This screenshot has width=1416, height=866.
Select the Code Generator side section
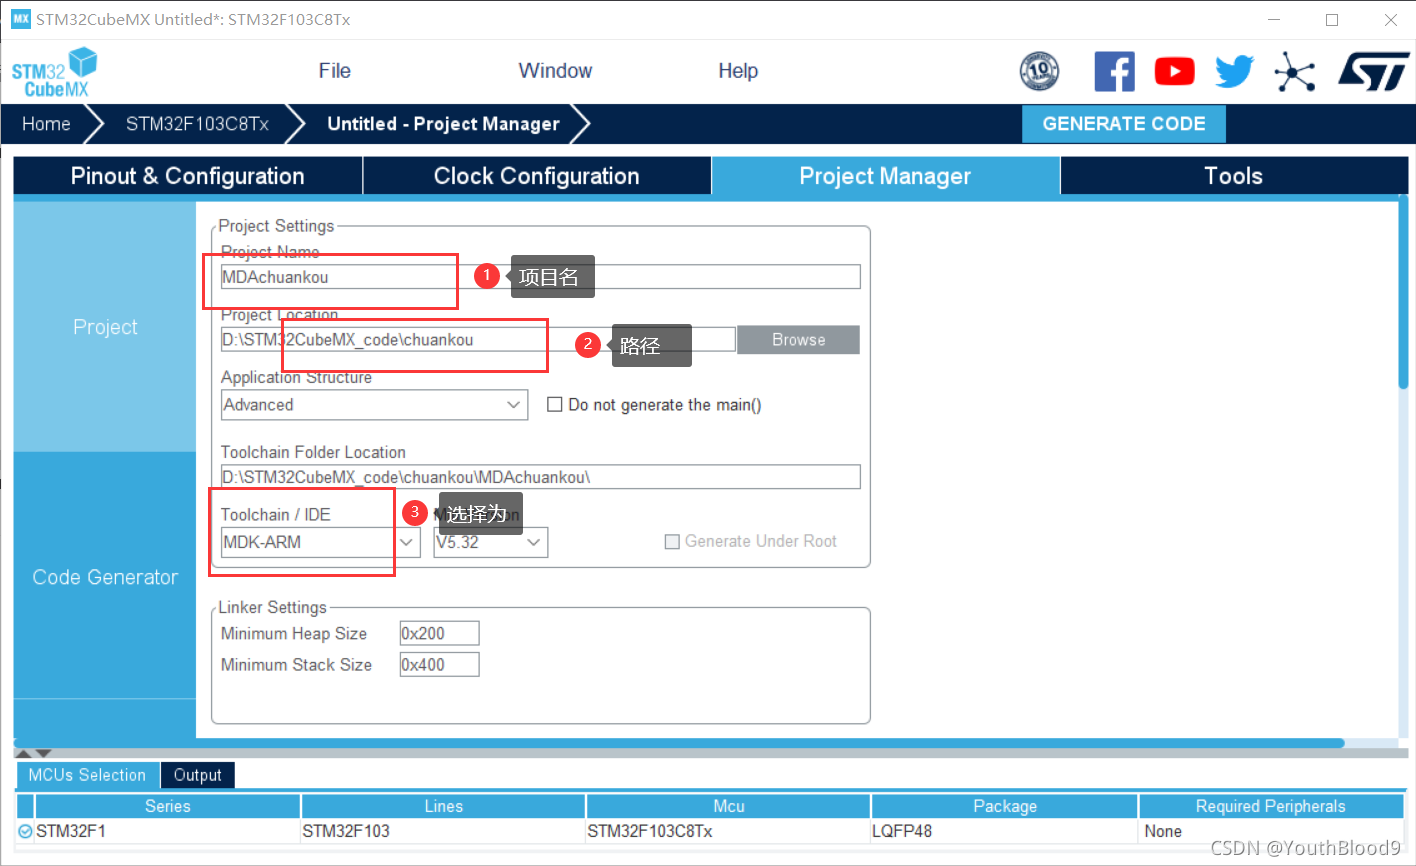coord(105,577)
